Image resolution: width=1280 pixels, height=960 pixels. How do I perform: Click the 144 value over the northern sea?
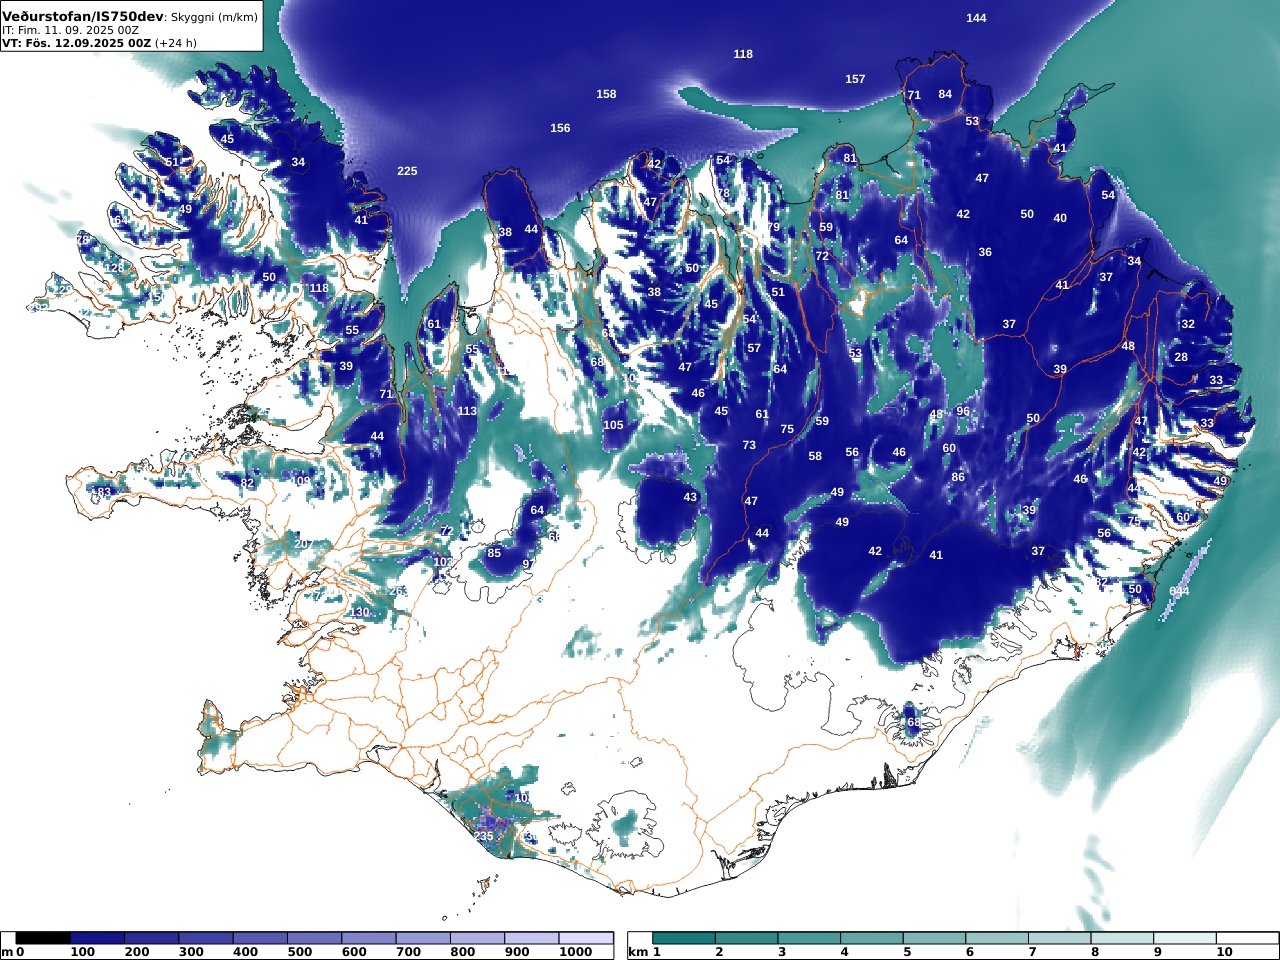pos(976,18)
